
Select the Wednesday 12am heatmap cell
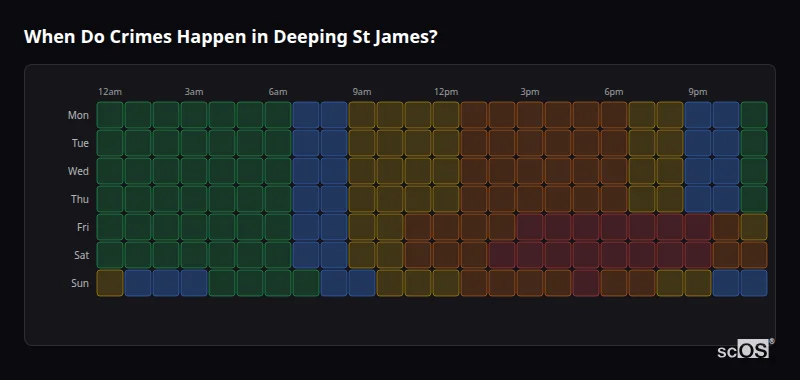point(110,171)
